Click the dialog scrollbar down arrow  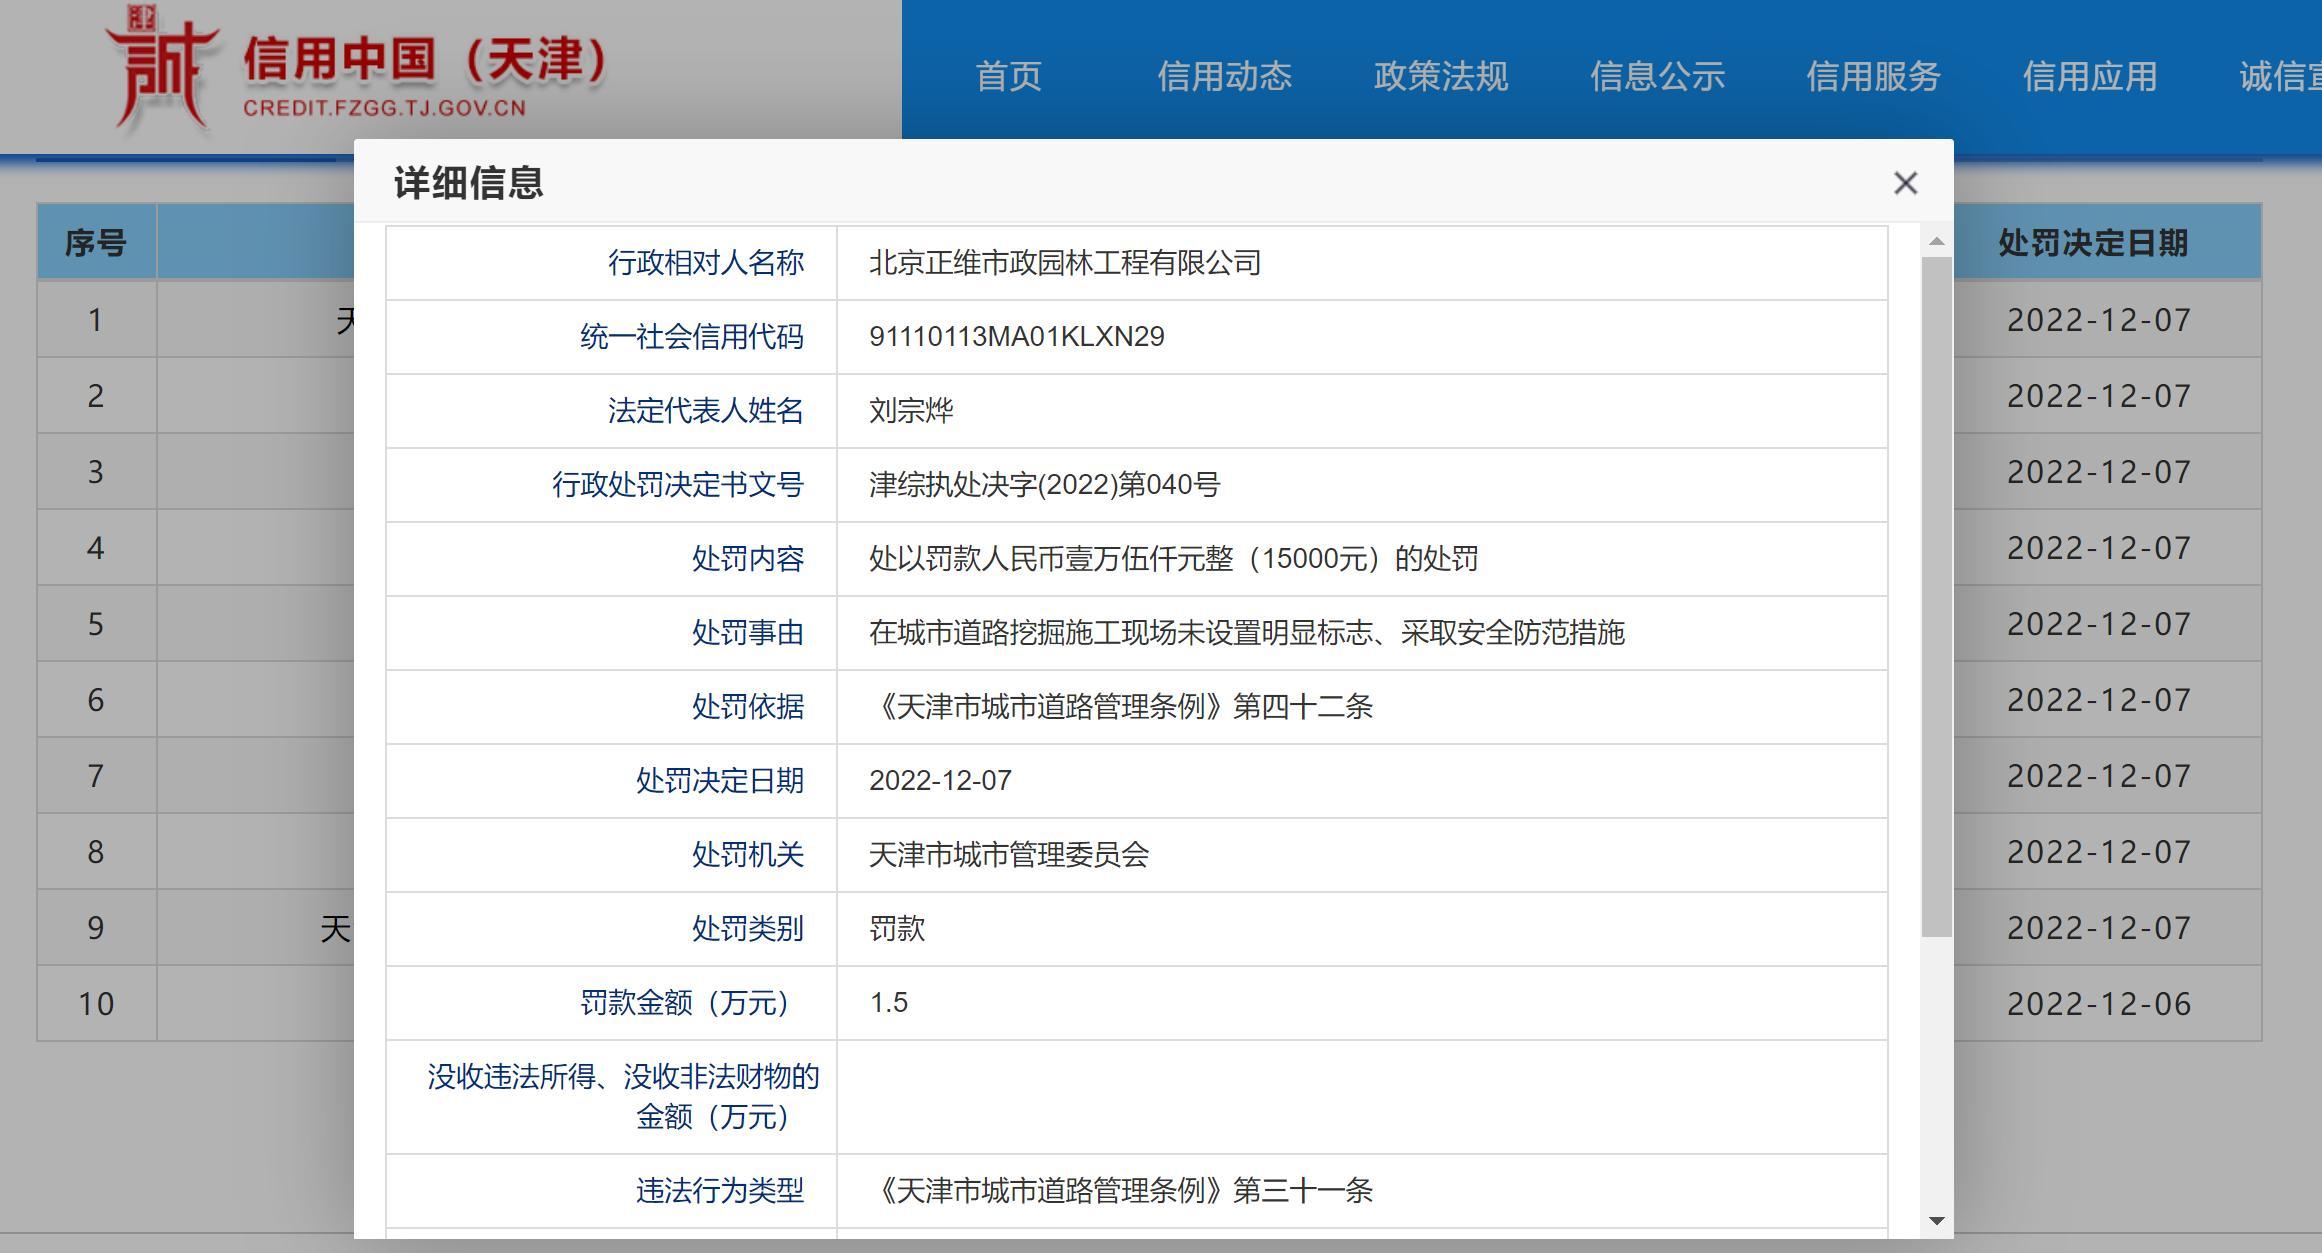pyautogui.click(x=1937, y=1221)
